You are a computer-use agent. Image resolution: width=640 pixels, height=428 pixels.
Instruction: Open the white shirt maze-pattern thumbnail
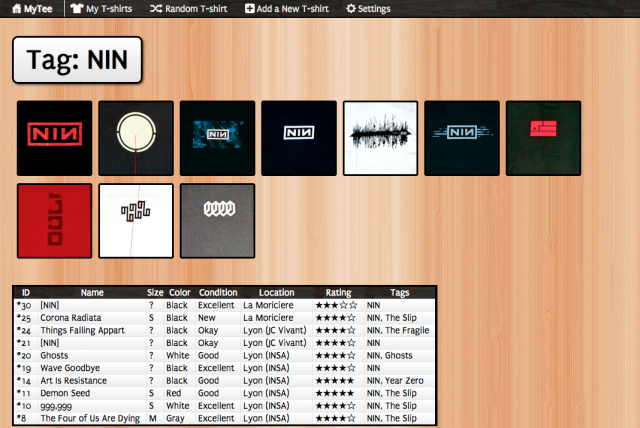click(136, 221)
